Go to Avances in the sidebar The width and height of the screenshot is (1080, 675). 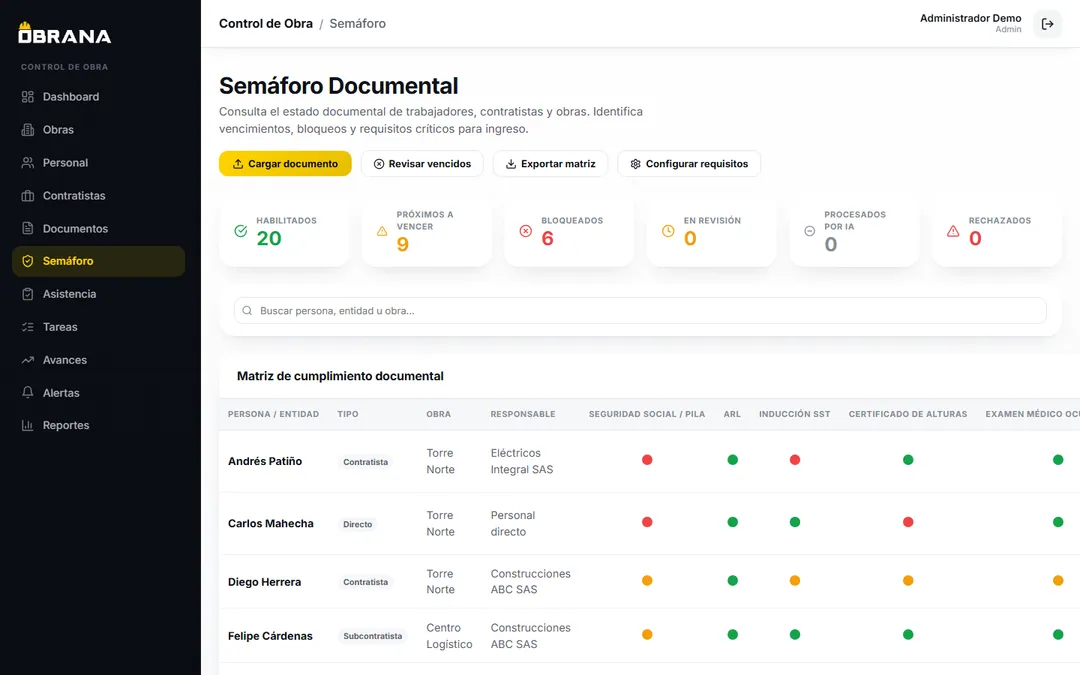tap(98, 360)
